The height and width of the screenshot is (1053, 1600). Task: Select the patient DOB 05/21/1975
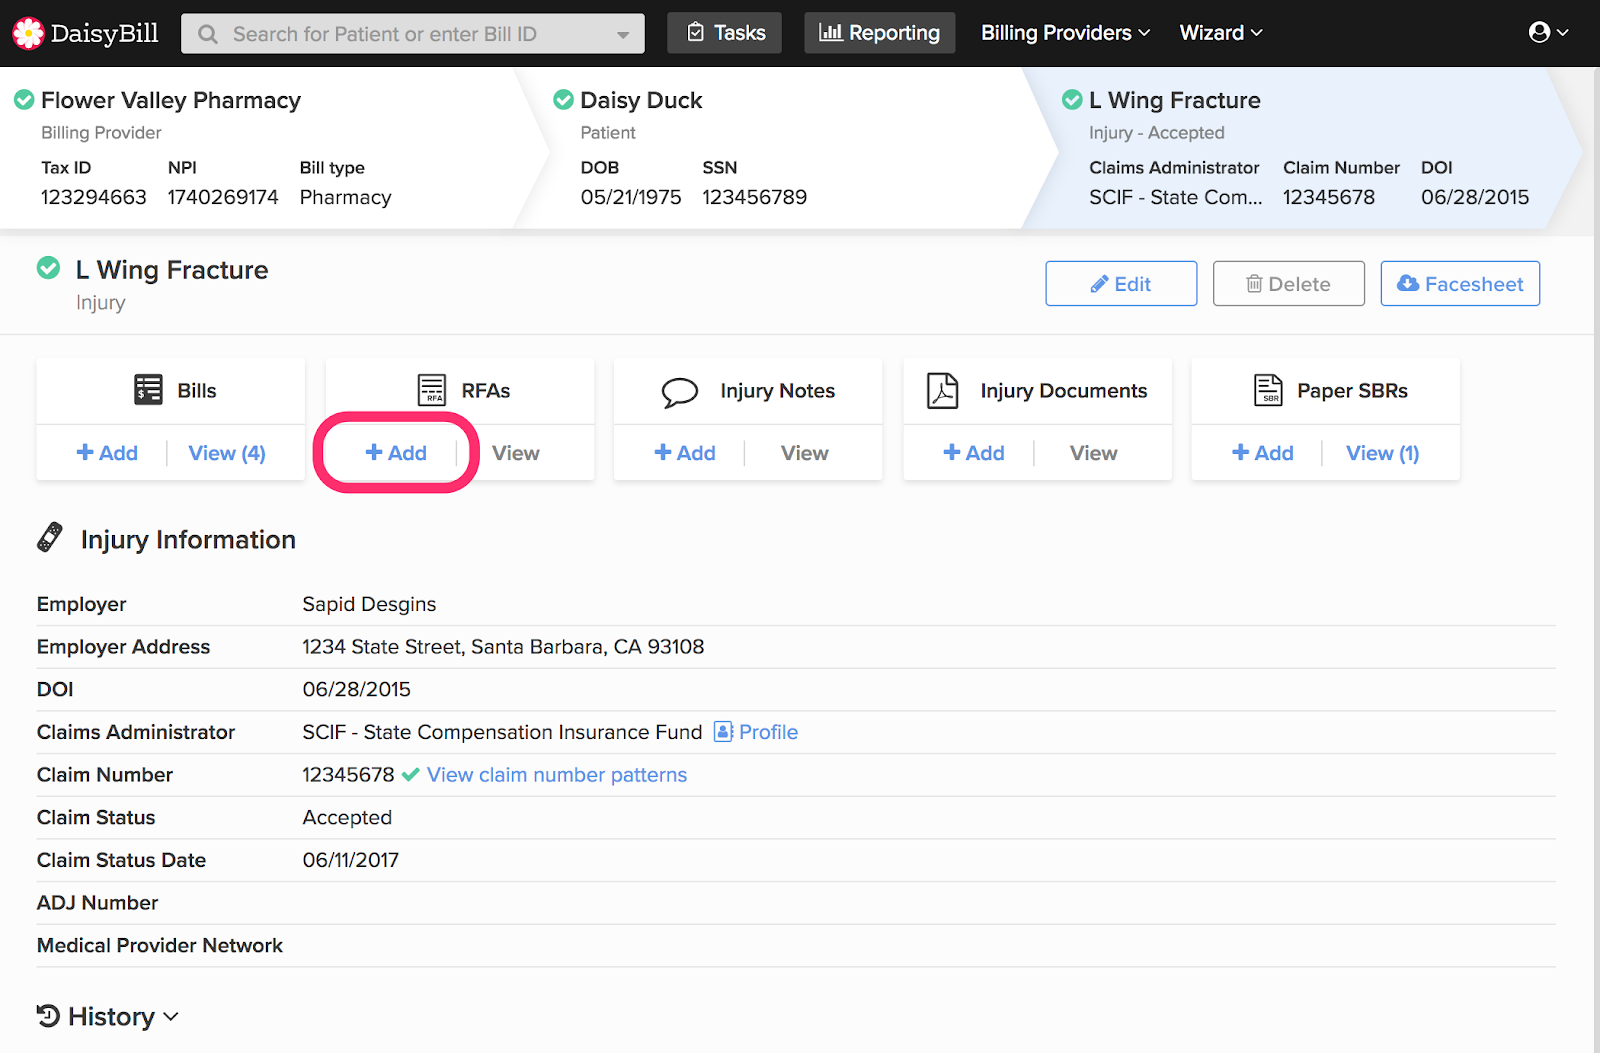pos(631,197)
